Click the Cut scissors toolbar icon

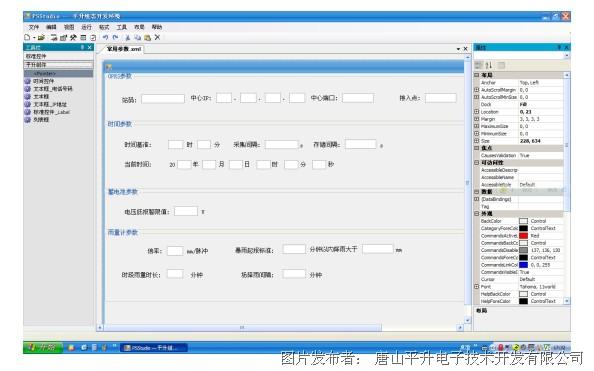[128, 38]
